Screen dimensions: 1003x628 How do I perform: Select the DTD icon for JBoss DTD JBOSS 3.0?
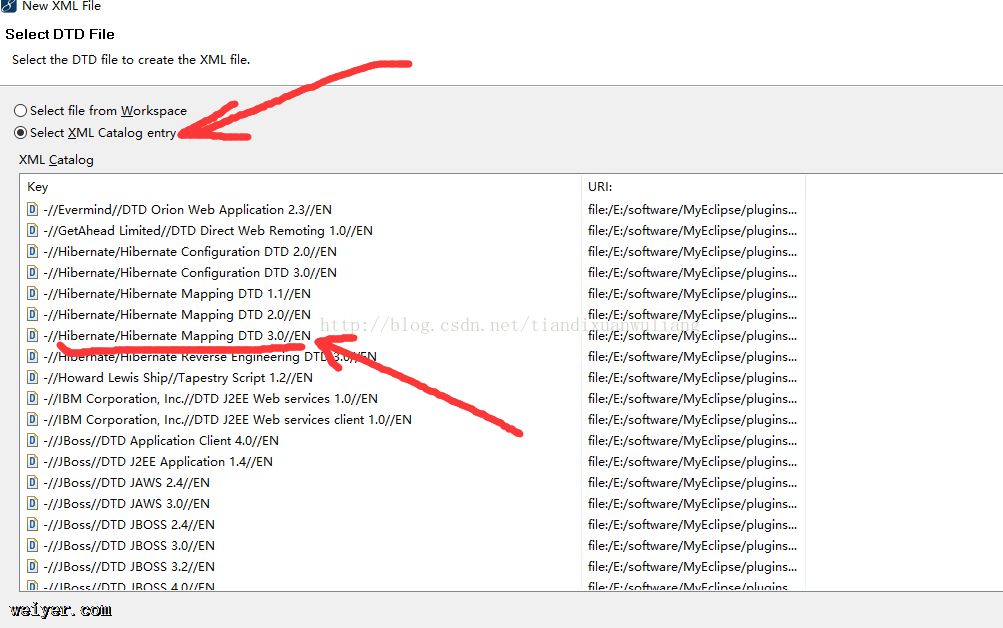(x=33, y=546)
